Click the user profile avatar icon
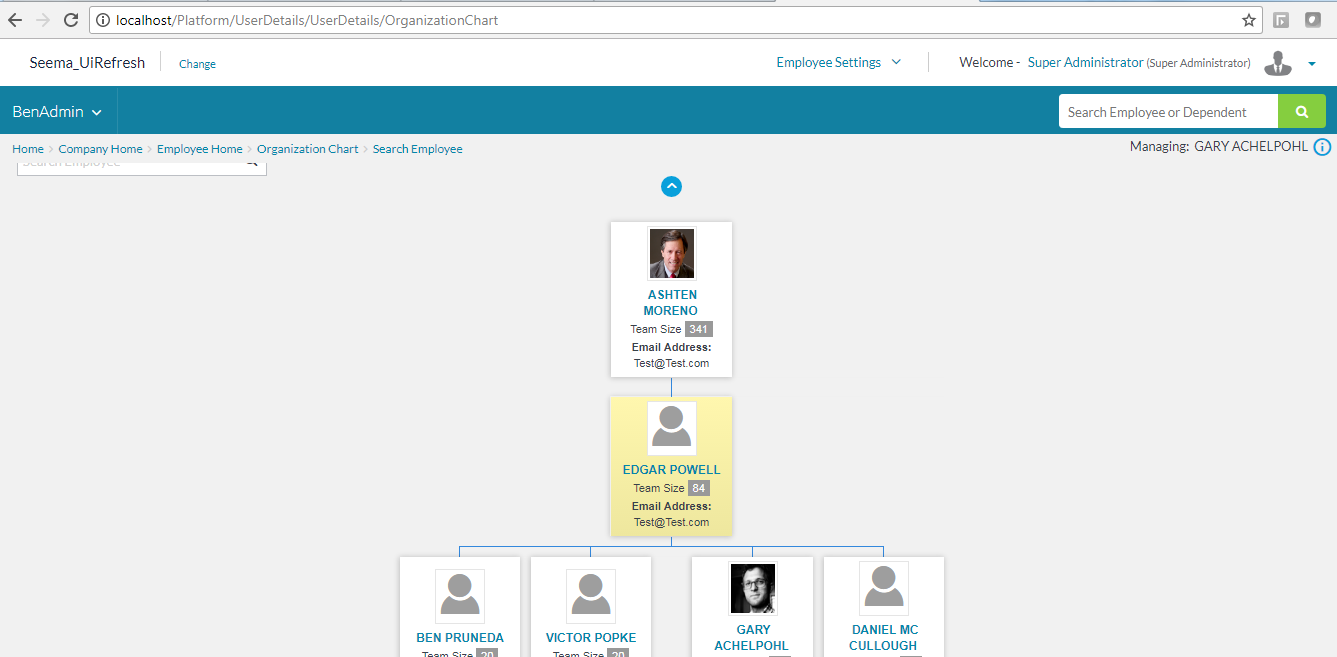The height and width of the screenshot is (657, 1337). pyautogui.click(x=1277, y=63)
